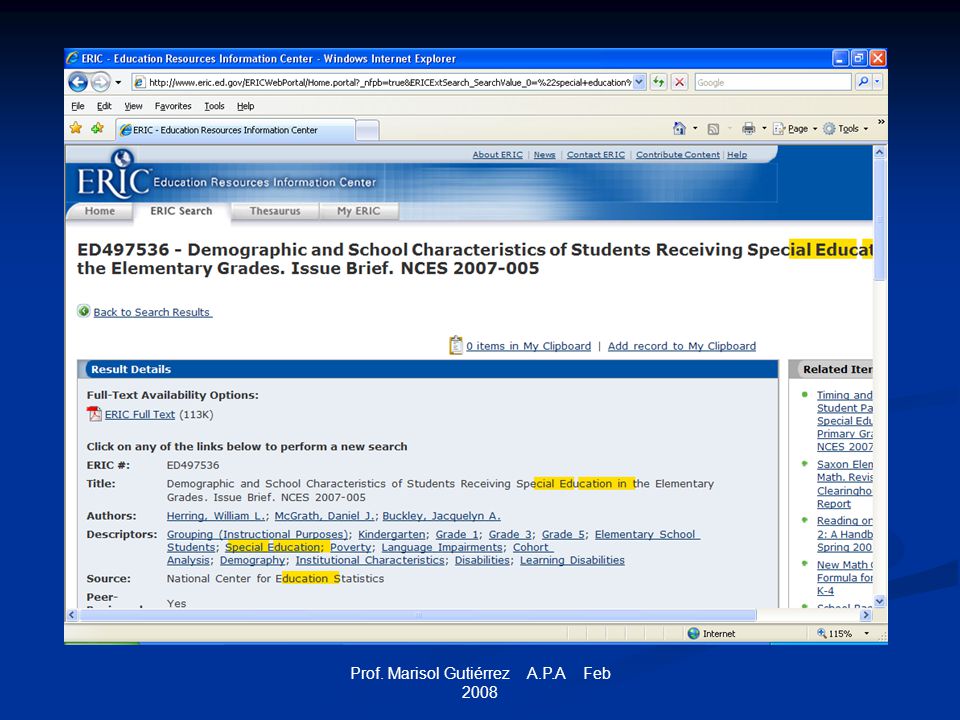Open the Page toolbar menu
The width and height of the screenshot is (960, 720).
click(x=795, y=129)
